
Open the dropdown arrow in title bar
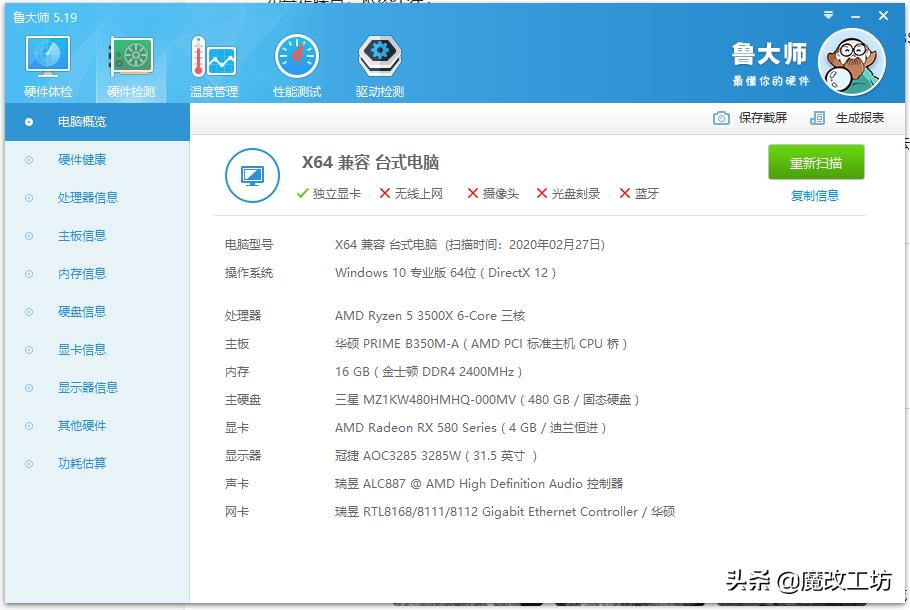coord(828,16)
